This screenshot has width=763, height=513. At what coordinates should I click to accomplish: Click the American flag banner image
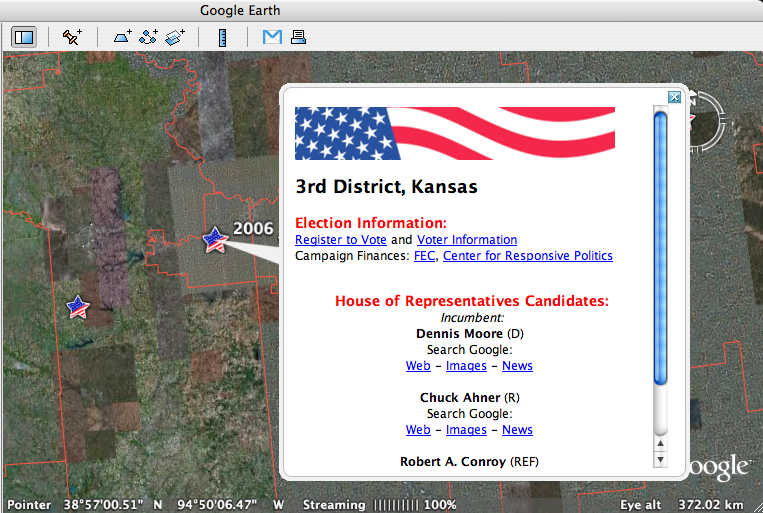coord(455,133)
